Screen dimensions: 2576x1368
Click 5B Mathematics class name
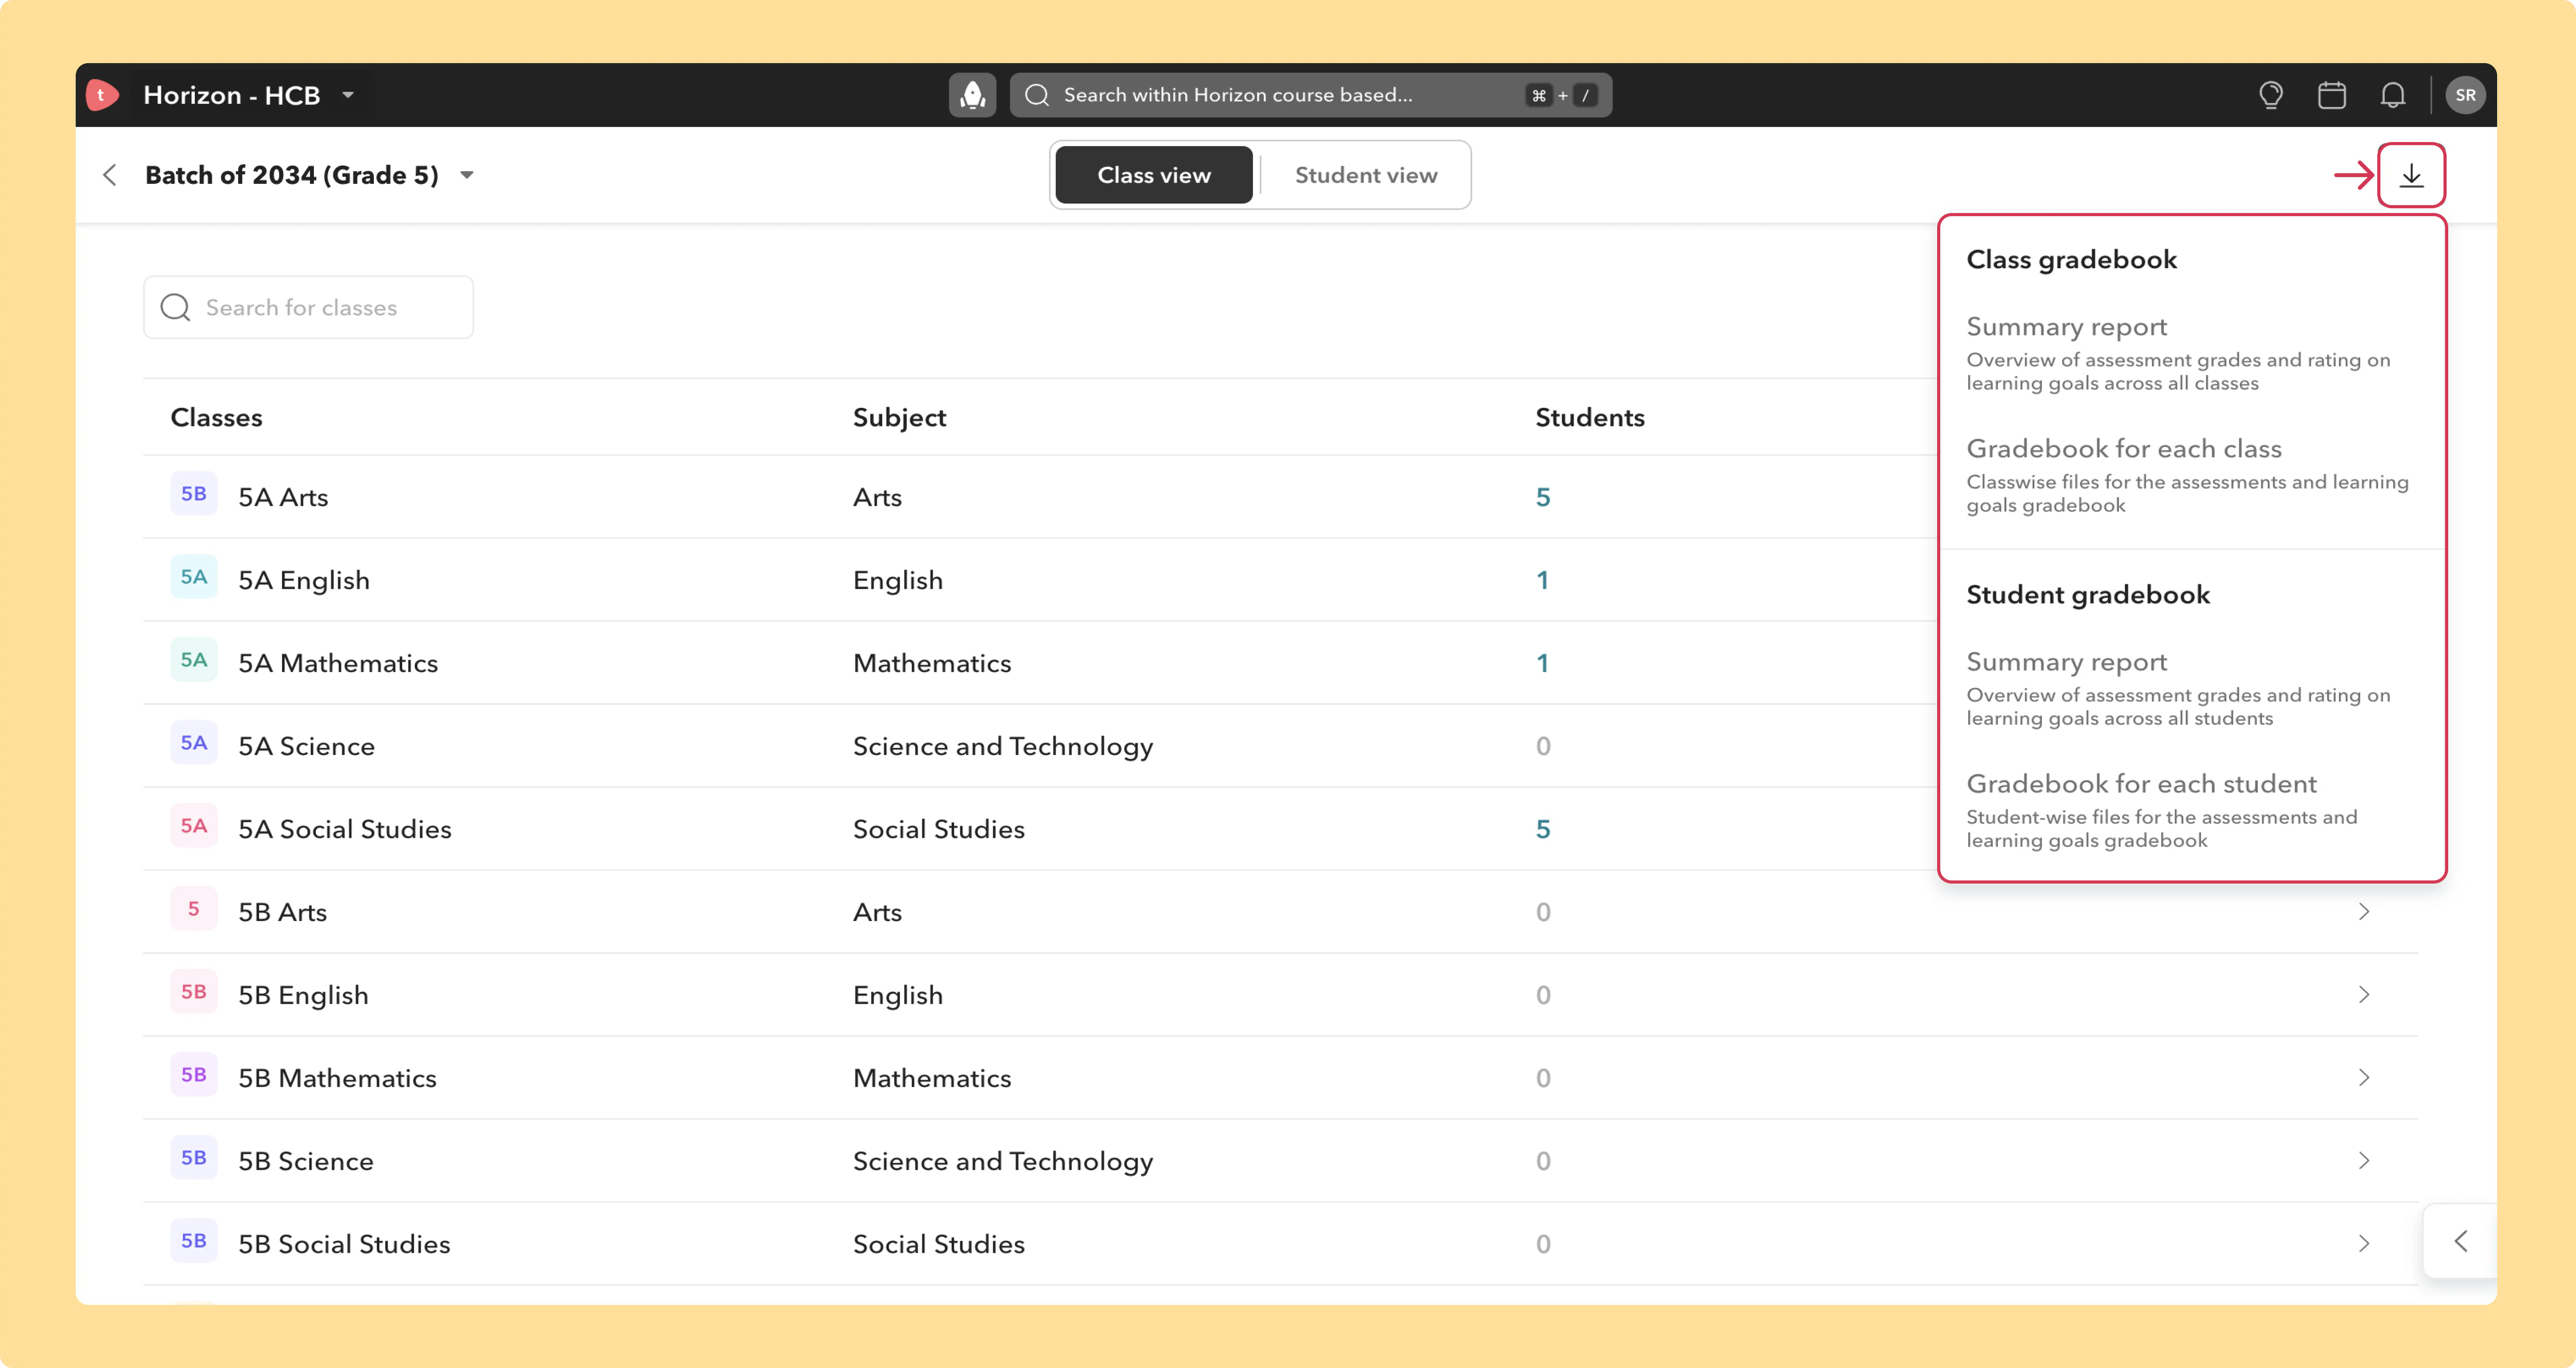point(337,1078)
